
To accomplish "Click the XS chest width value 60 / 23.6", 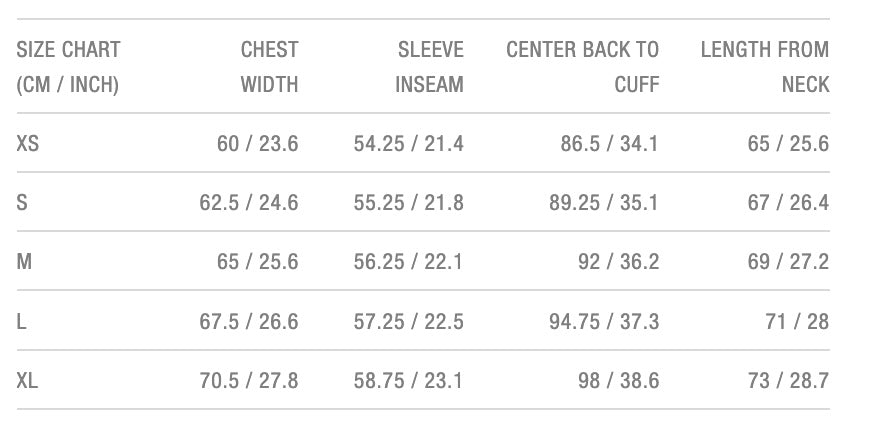I will click(x=257, y=144).
